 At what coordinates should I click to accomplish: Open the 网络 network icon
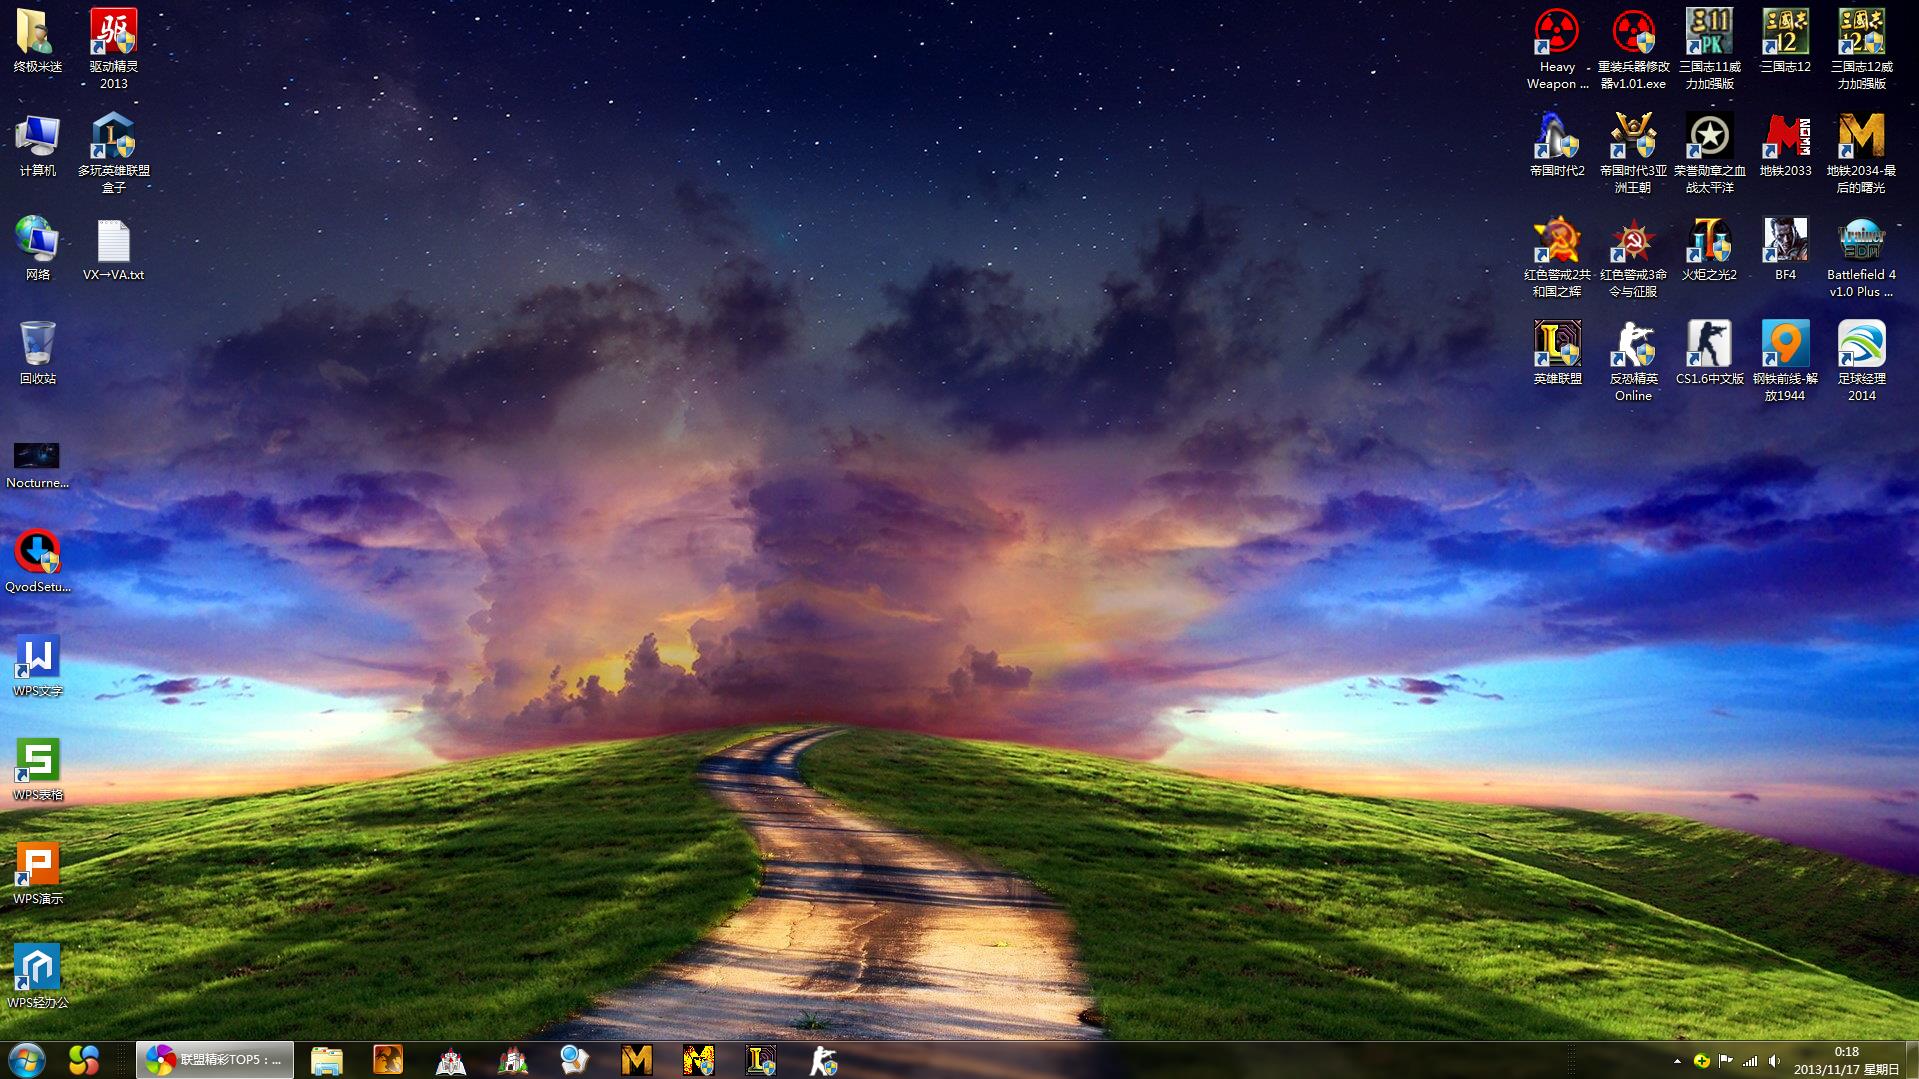pos(37,249)
